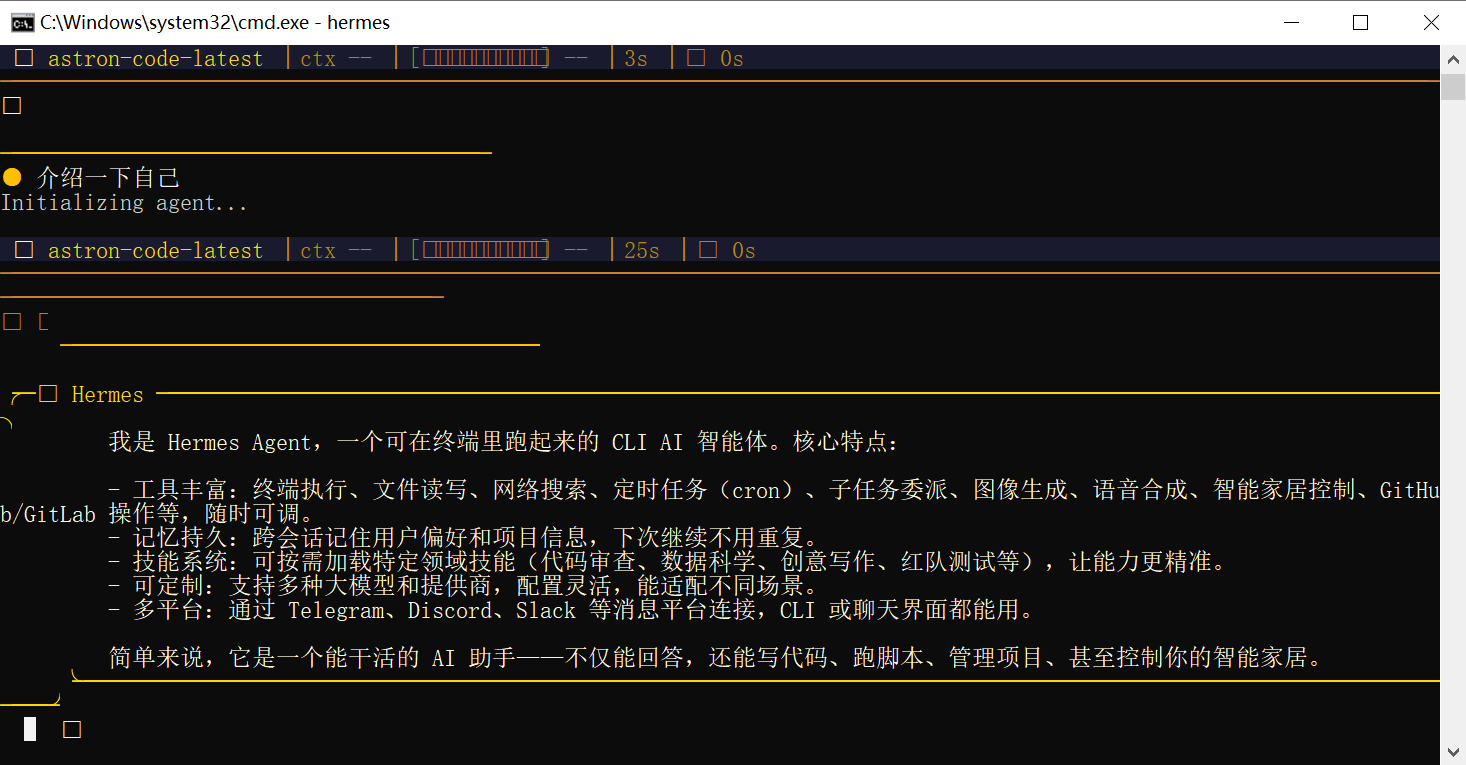Click the scrollbar up arrow
This screenshot has width=1466, height=765.
coord(1453,59)
